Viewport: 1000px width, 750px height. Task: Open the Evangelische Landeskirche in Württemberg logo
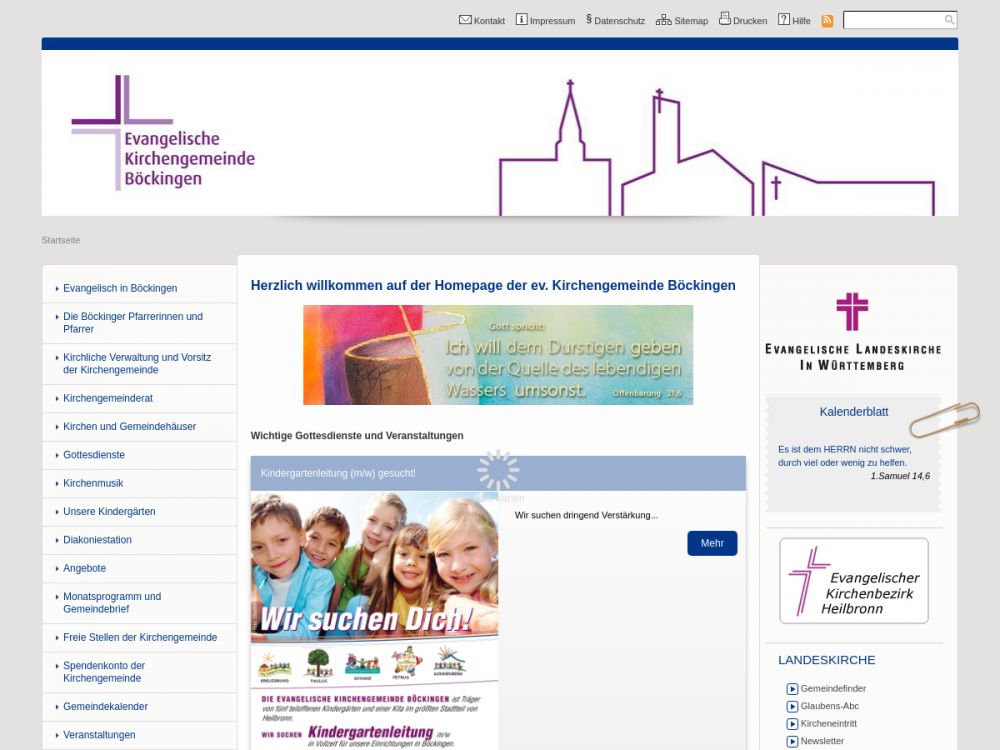click(x=852, y=331)
